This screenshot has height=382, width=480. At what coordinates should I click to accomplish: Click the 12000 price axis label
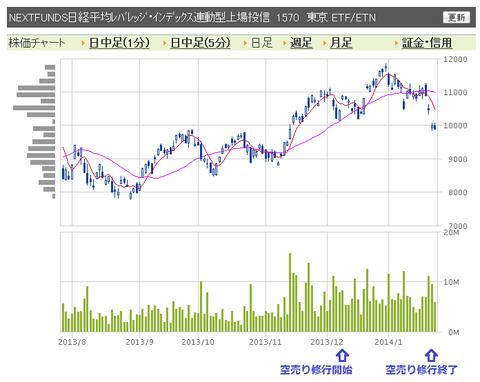455,59
